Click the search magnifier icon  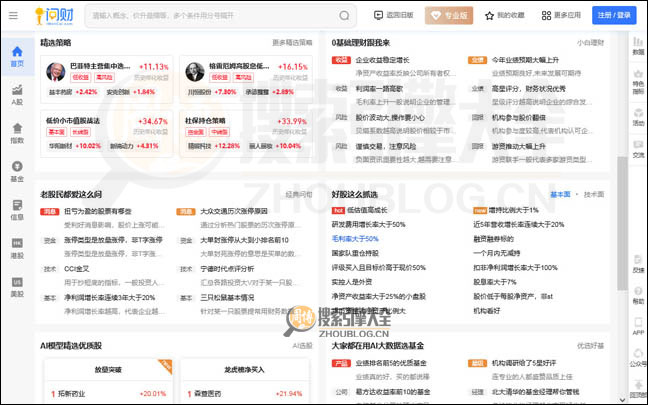[344, 16]
